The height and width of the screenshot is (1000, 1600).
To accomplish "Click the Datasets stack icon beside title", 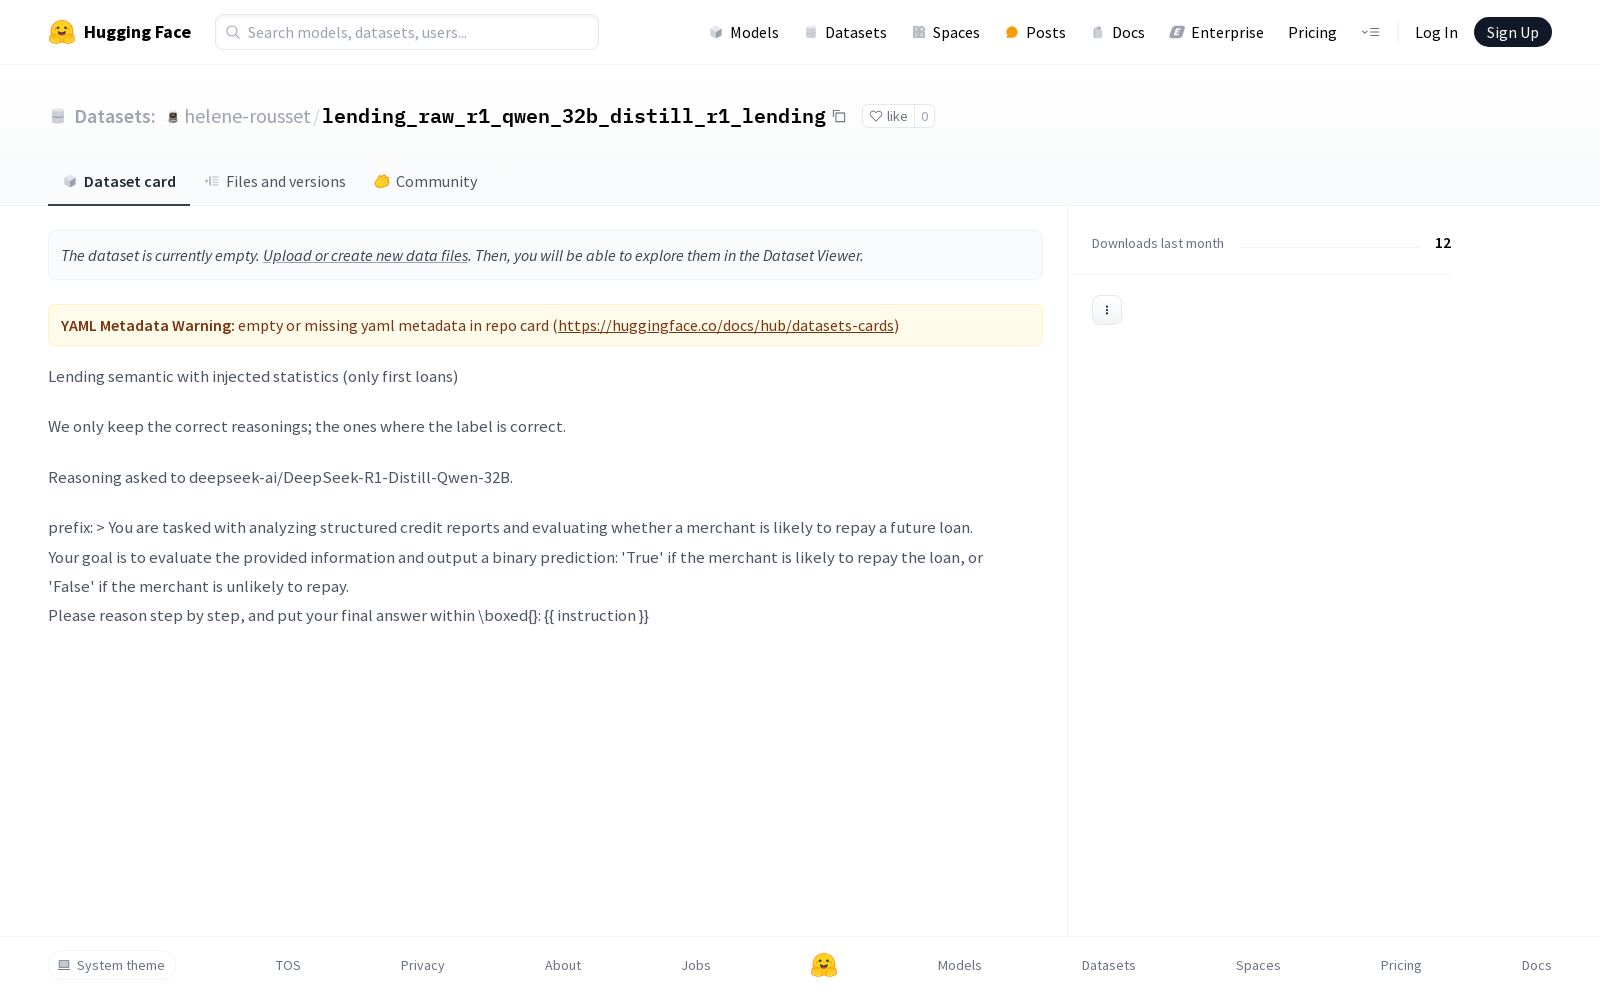I will [58, 117].
